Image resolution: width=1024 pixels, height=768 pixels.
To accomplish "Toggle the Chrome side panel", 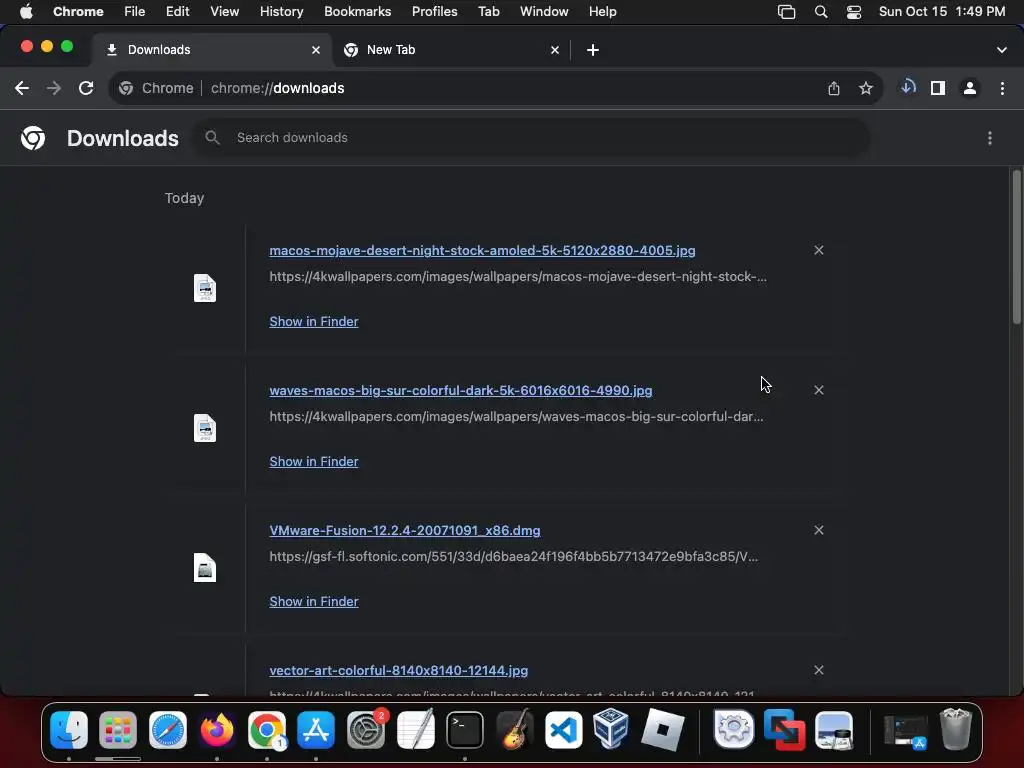I will coord(938,88).
